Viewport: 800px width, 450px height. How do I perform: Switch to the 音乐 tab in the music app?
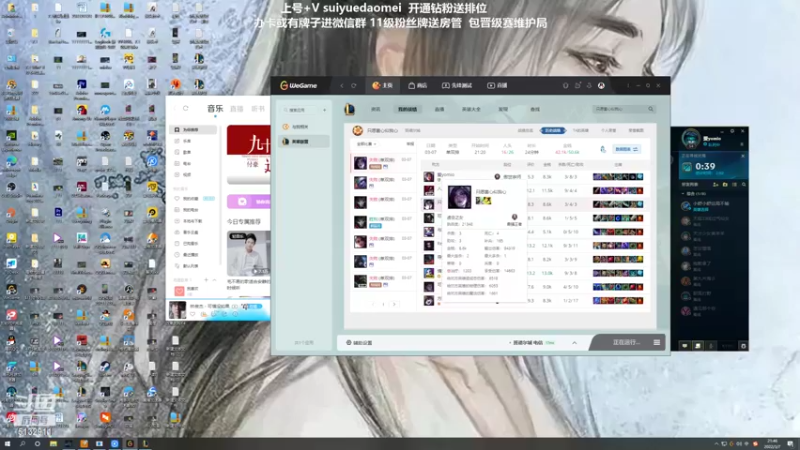pos(215,109)
